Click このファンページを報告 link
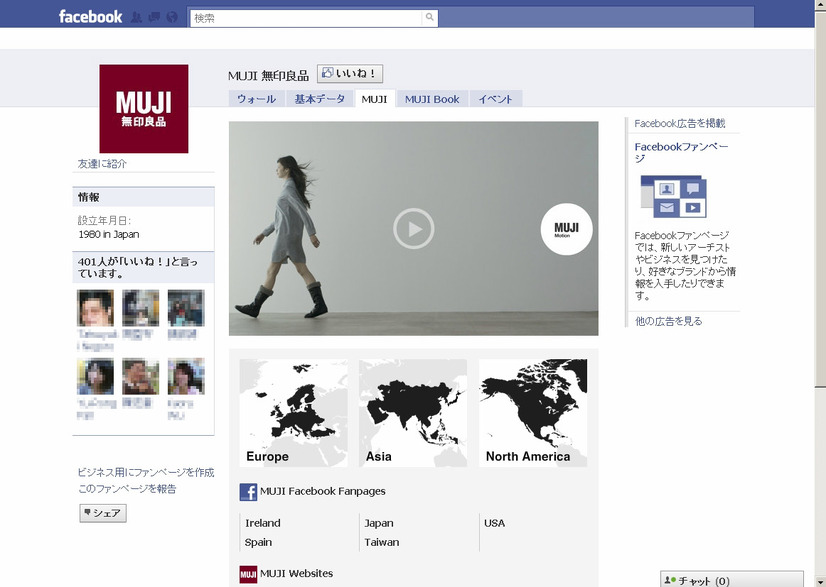Image resolution: width=826 pixels, height=587 pixels. pyautogui.click(x=127, y=488)
